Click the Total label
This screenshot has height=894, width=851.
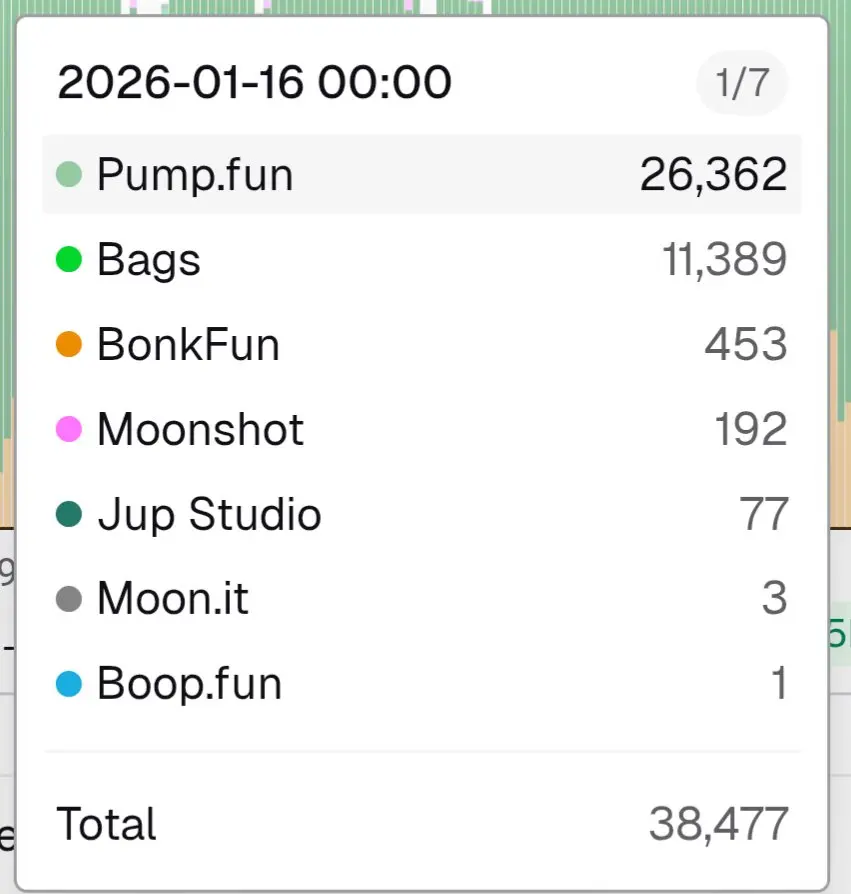click(107, 825)
